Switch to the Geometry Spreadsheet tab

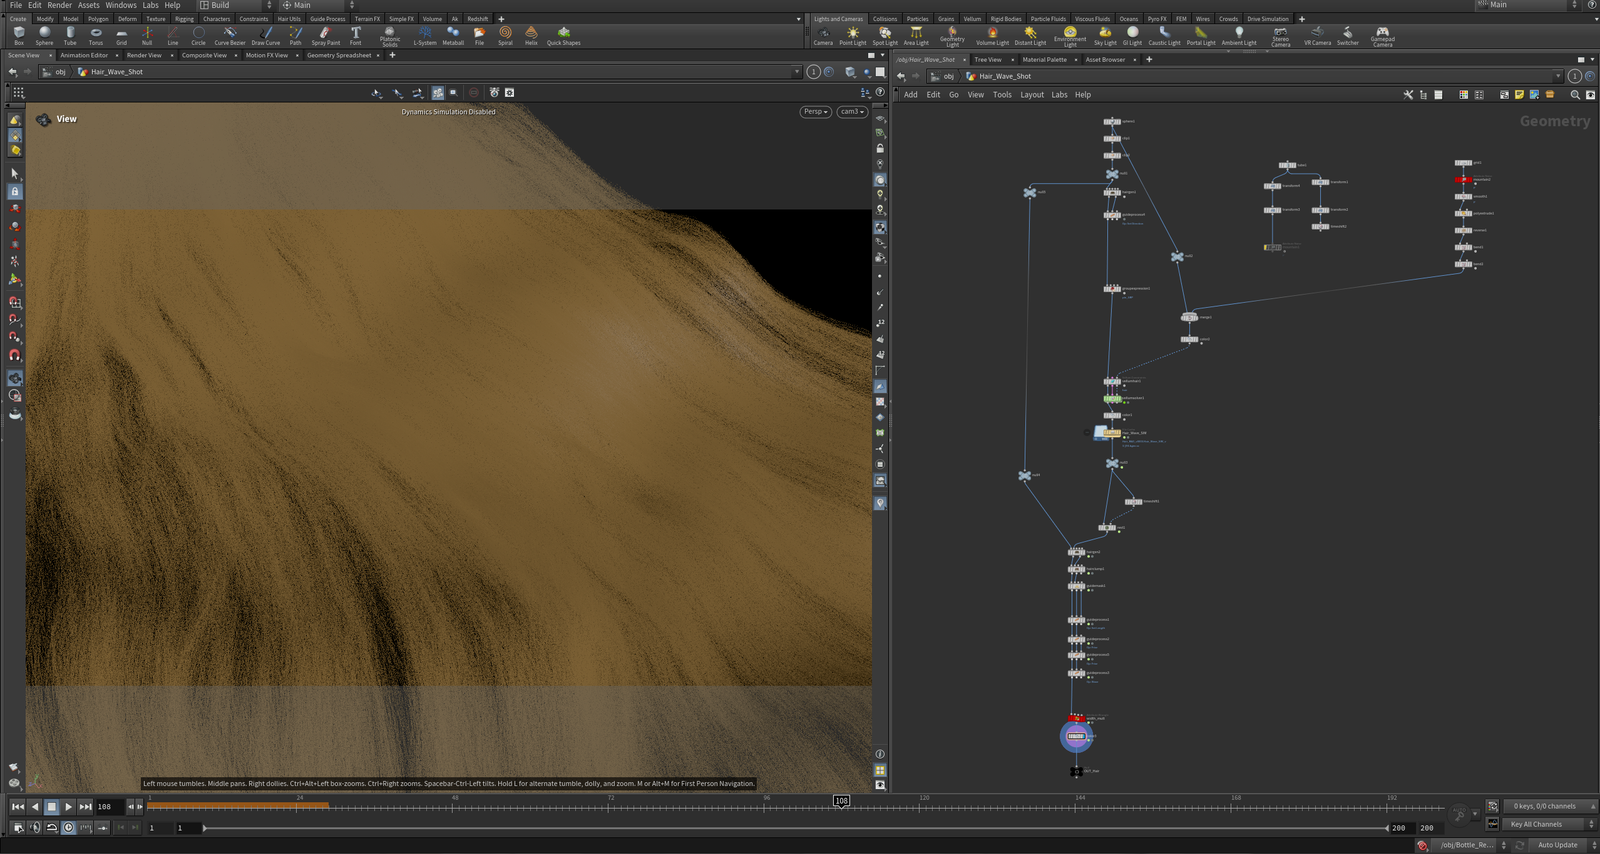click(x=339, y=55)
